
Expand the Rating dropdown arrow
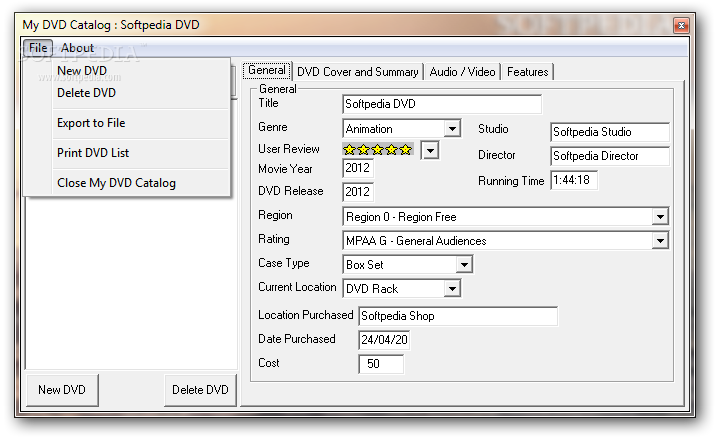point(660,241)
